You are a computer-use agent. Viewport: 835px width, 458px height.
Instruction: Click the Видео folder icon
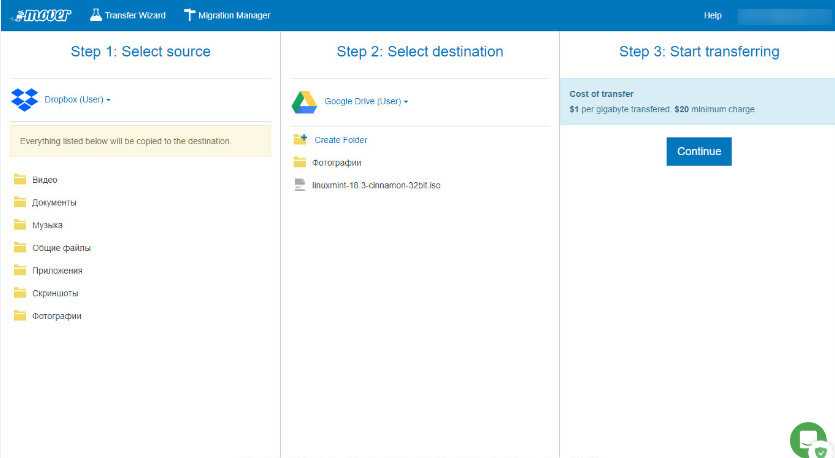(19, 180)
